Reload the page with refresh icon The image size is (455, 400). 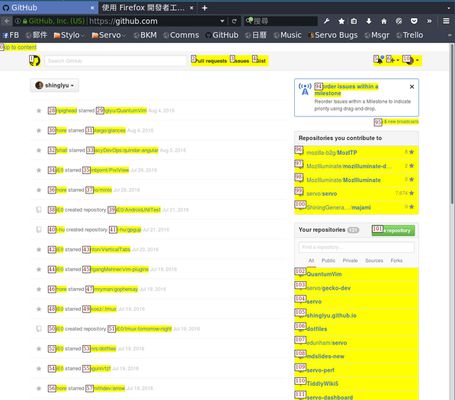234,21
